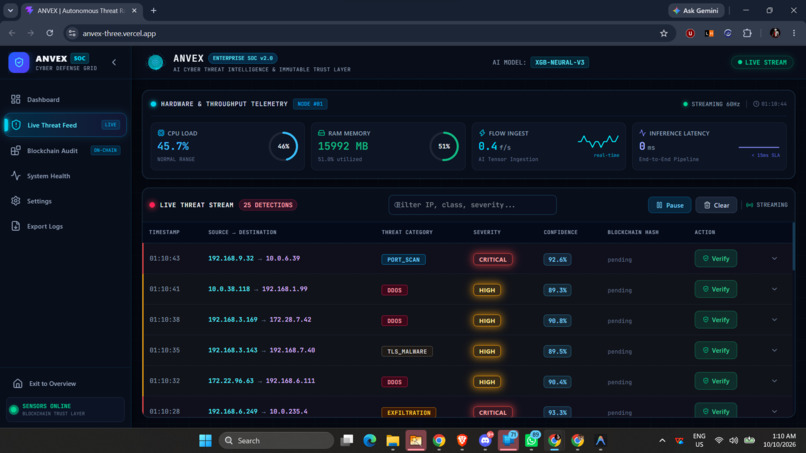Click the Sensors Online status badge
806x453 pixels.
(x=65, y=410)
